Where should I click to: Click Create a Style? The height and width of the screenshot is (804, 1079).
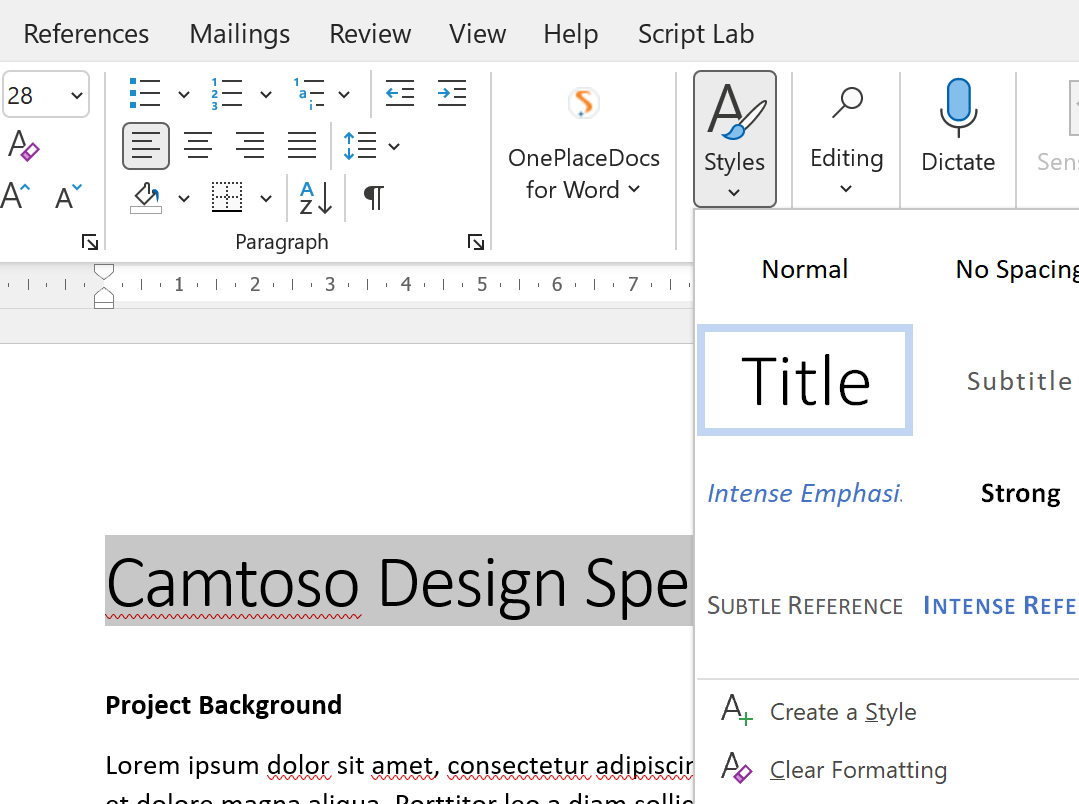point(842,711)
